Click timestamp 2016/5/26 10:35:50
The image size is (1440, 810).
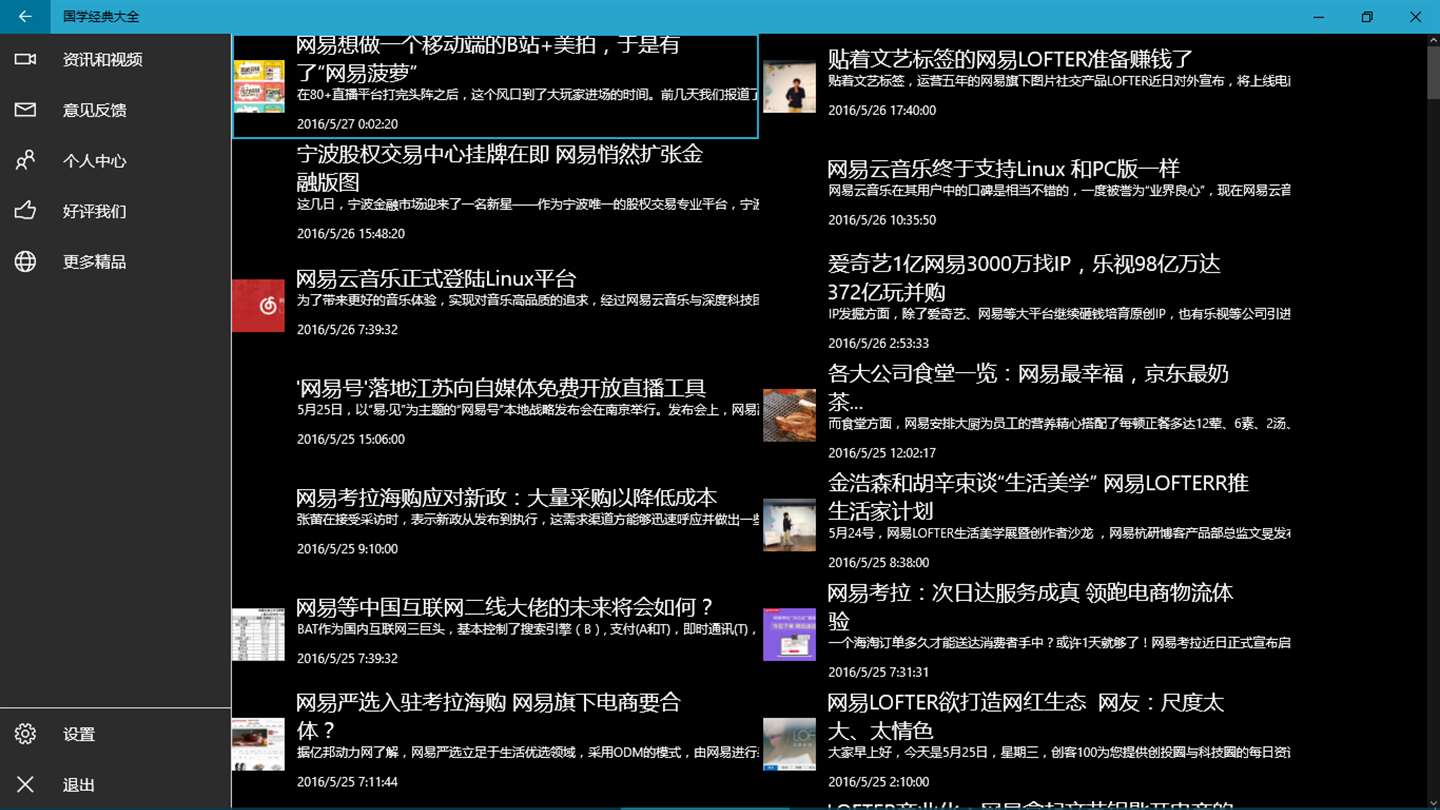(x=882, y=220)
